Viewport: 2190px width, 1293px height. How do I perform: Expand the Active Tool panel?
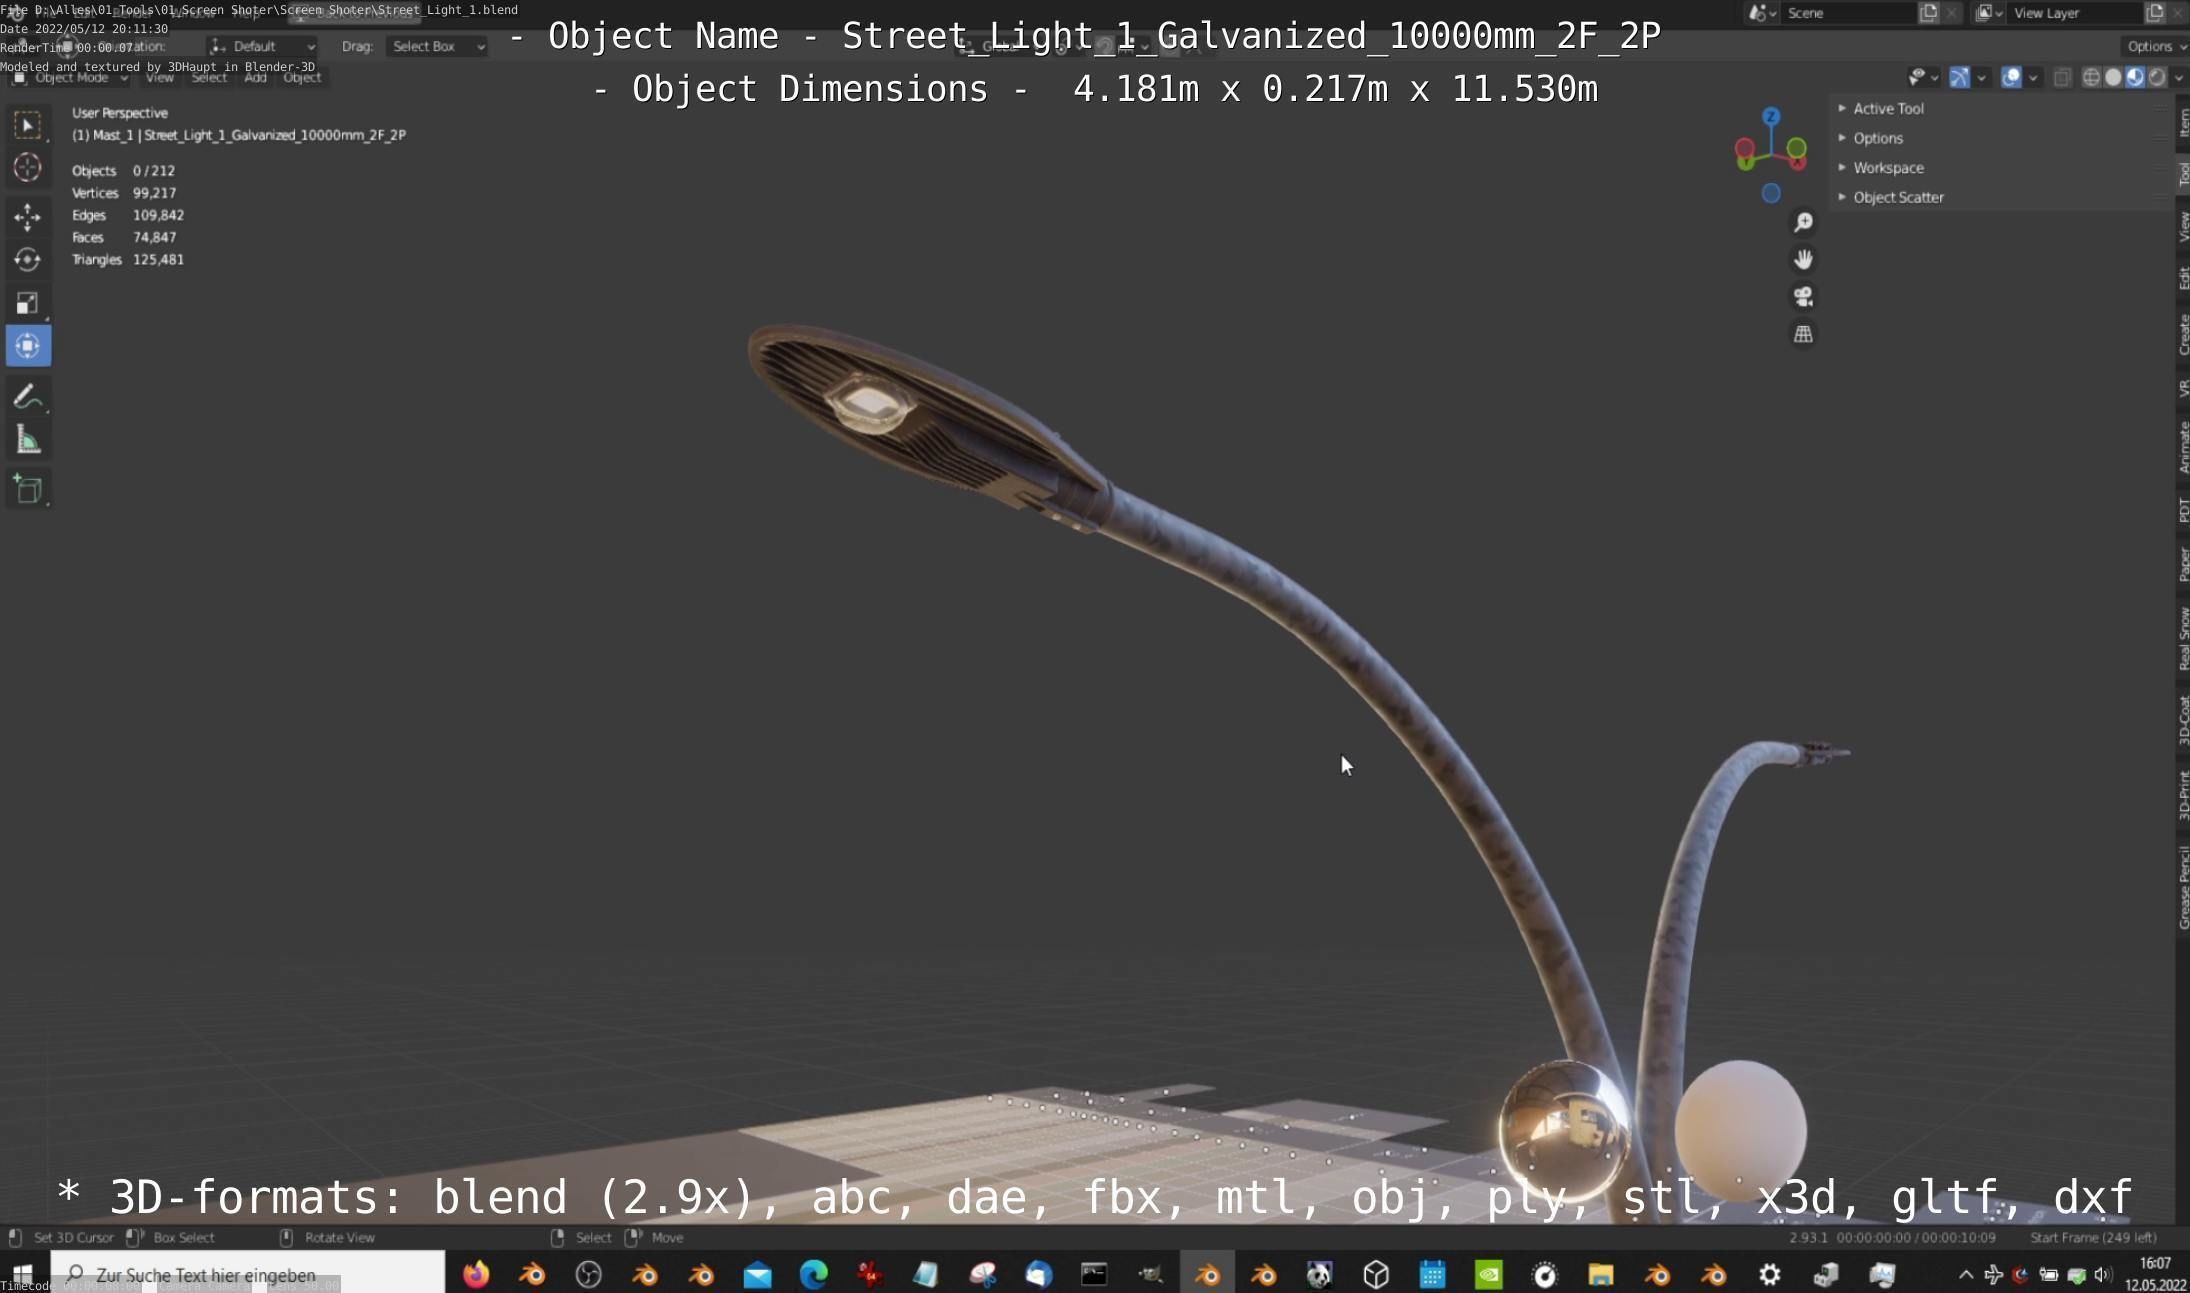(1887, 108)
